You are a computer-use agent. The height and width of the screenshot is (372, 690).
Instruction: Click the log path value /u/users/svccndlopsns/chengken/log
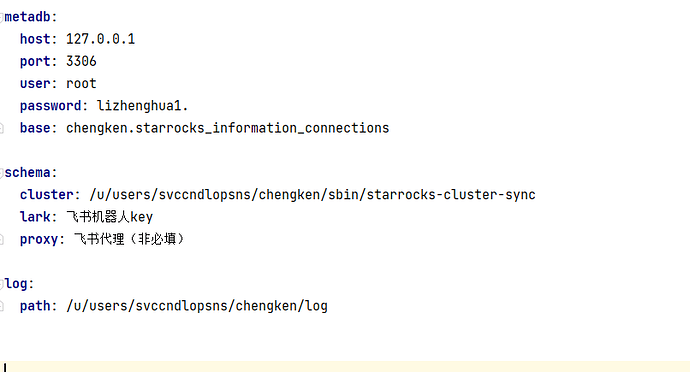[197, 306]
